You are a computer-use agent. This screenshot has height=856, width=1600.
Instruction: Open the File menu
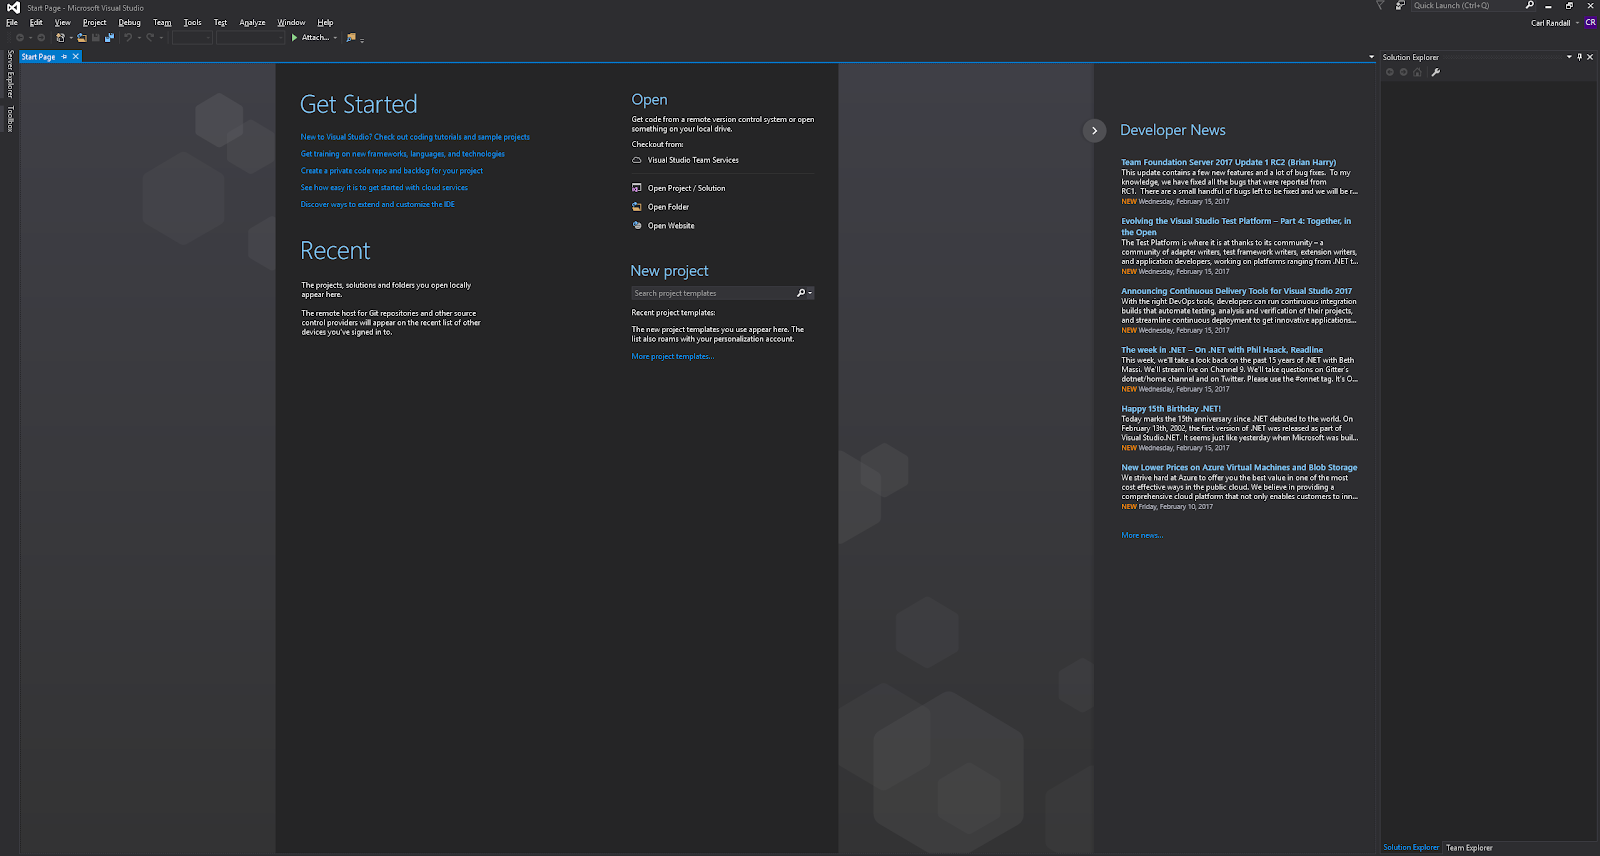point(12,22)
